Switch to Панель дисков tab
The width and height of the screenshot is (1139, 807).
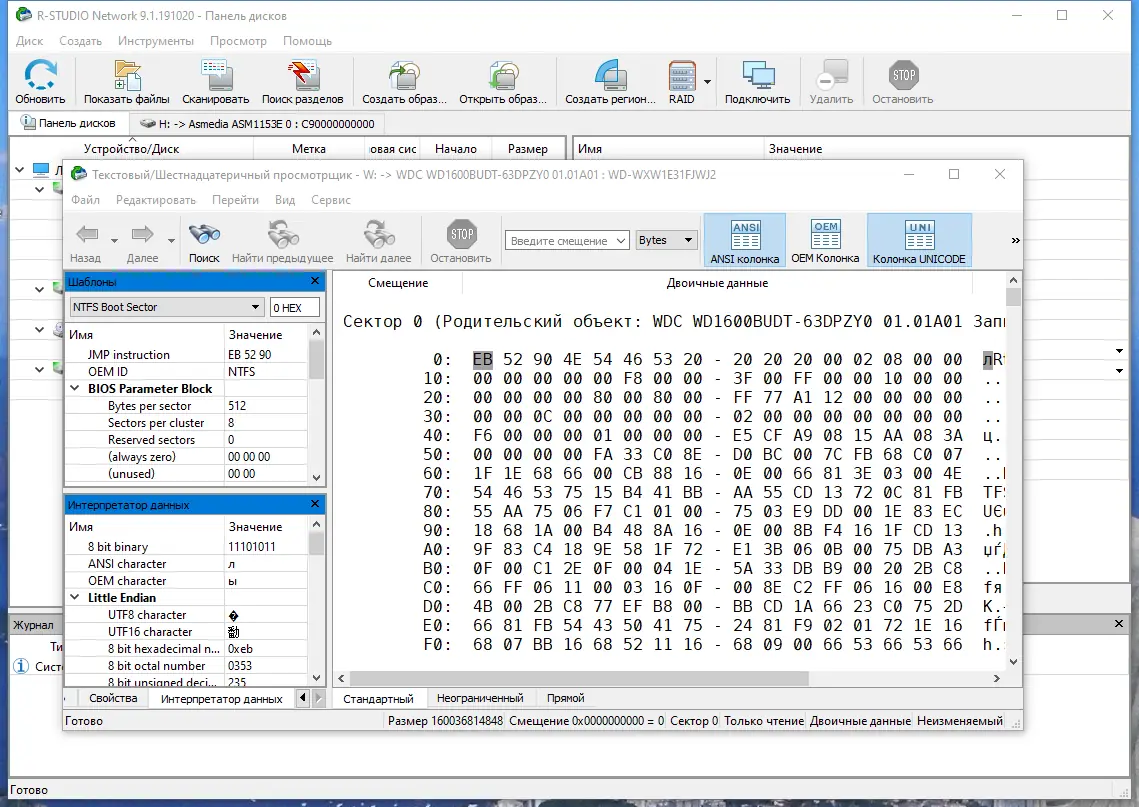point(70,123)
